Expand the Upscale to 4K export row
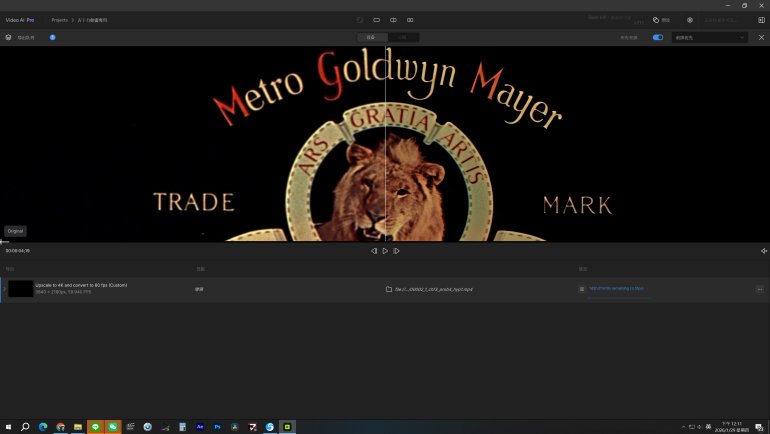Screen dimensions: 770x434 click(4, 289)
